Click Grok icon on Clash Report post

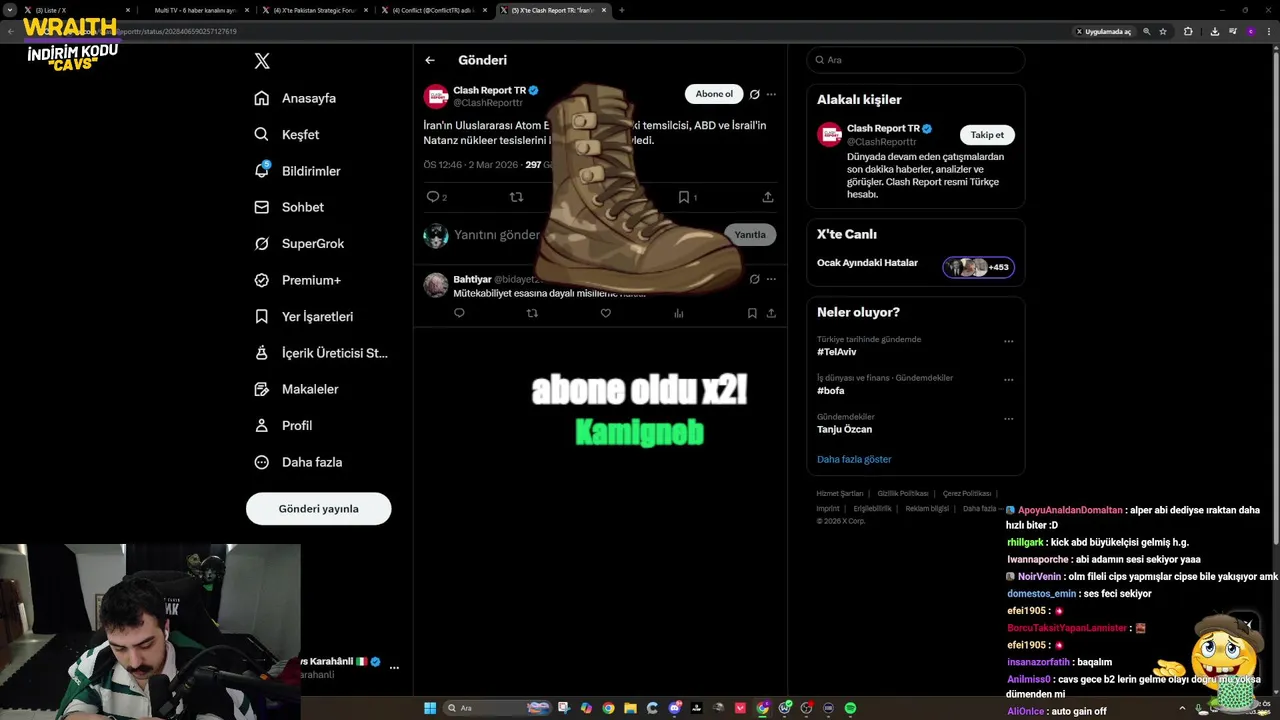(x=755, y=94)
